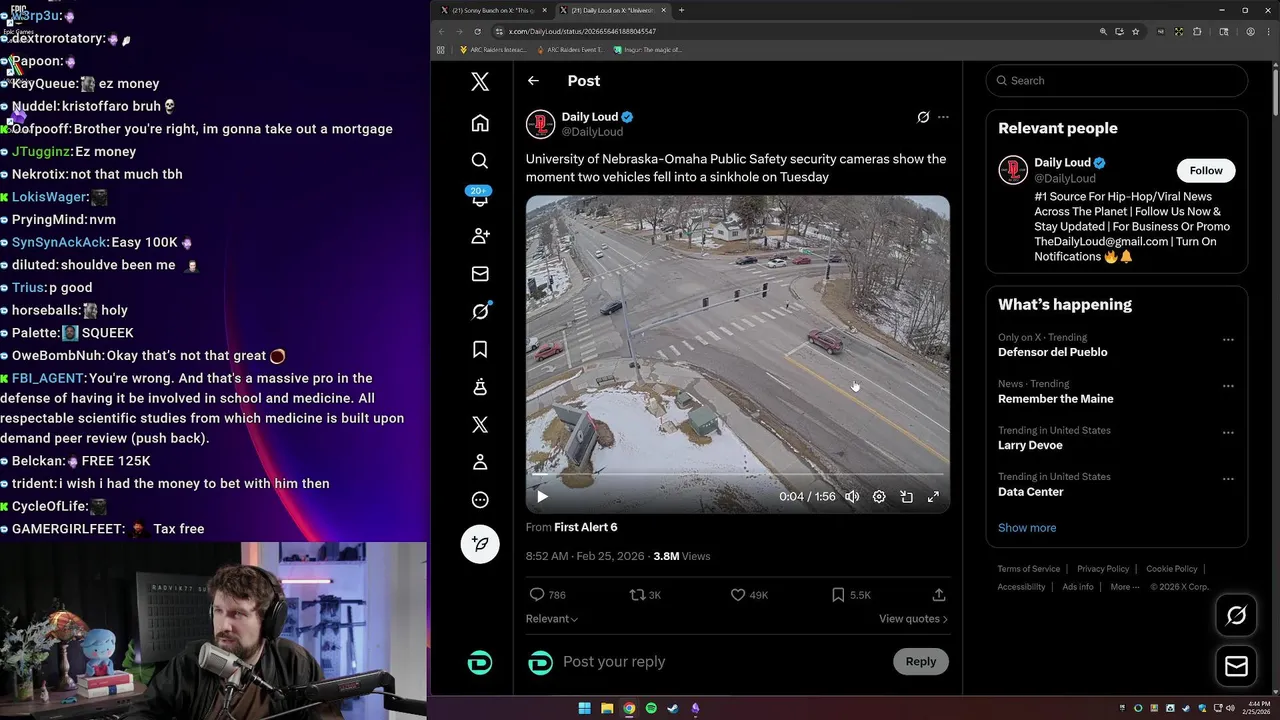Open the X logo home link in sidebar
1280x720 pixels.
(480, 82)
